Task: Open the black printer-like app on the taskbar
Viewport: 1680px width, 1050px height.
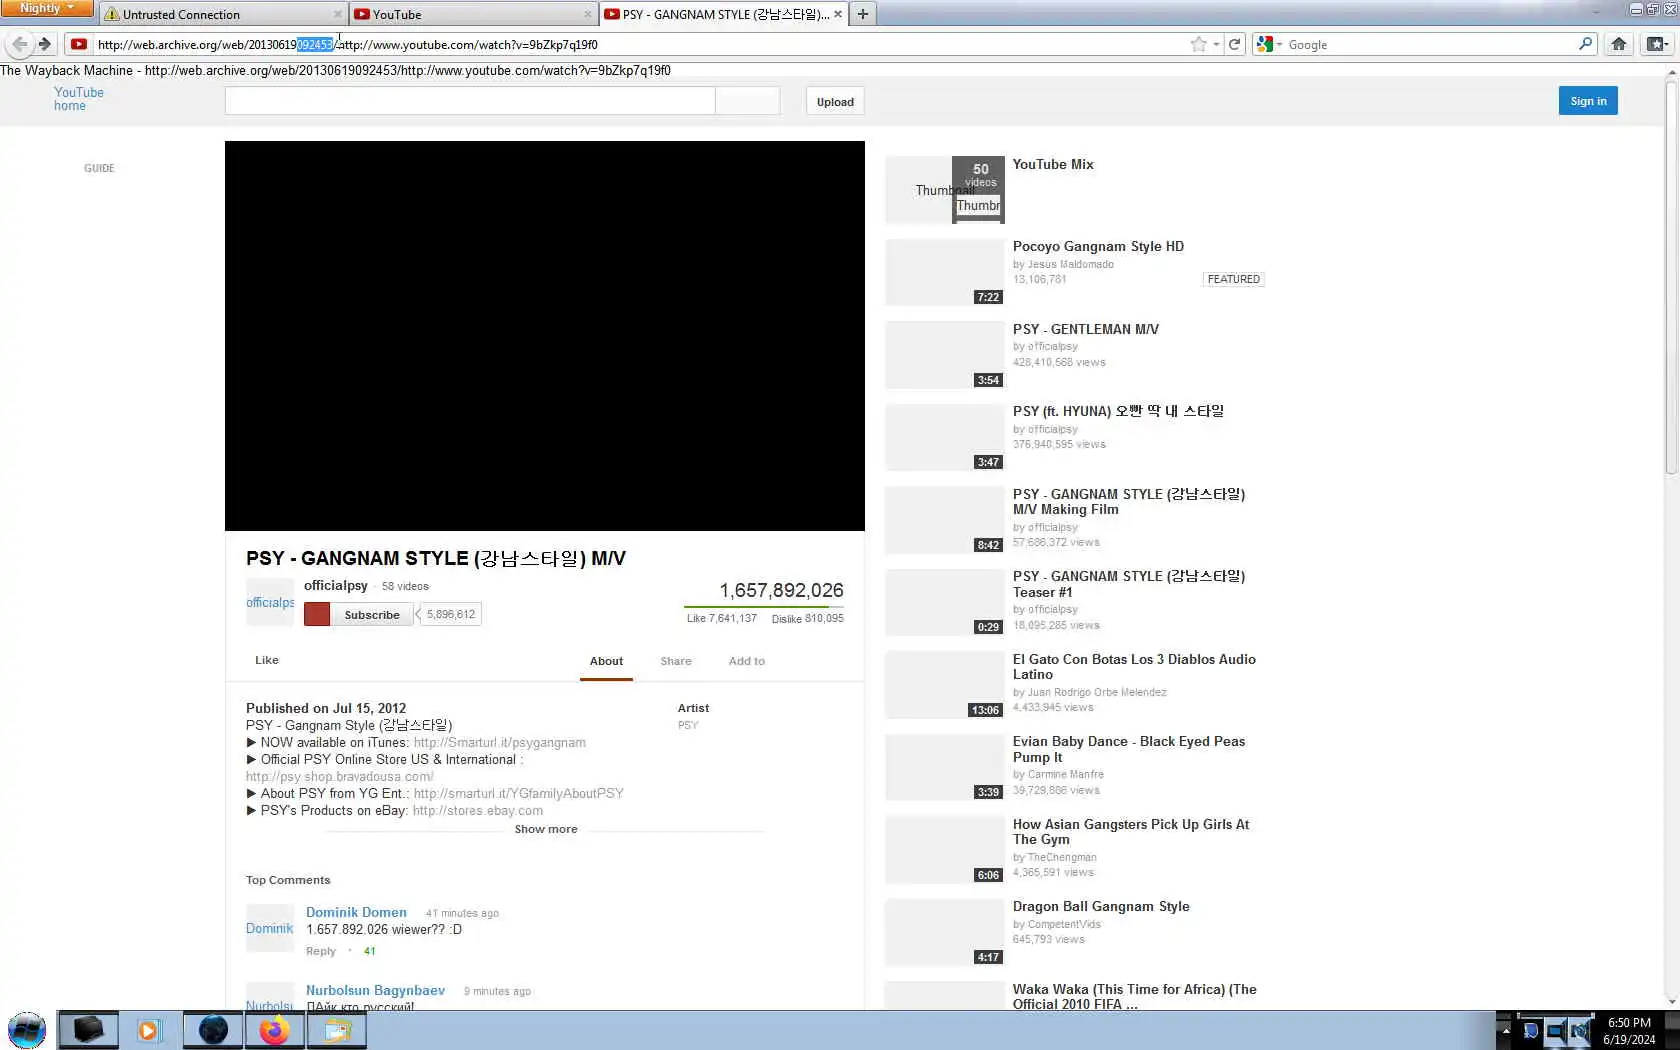Action: pos(88,1030)
